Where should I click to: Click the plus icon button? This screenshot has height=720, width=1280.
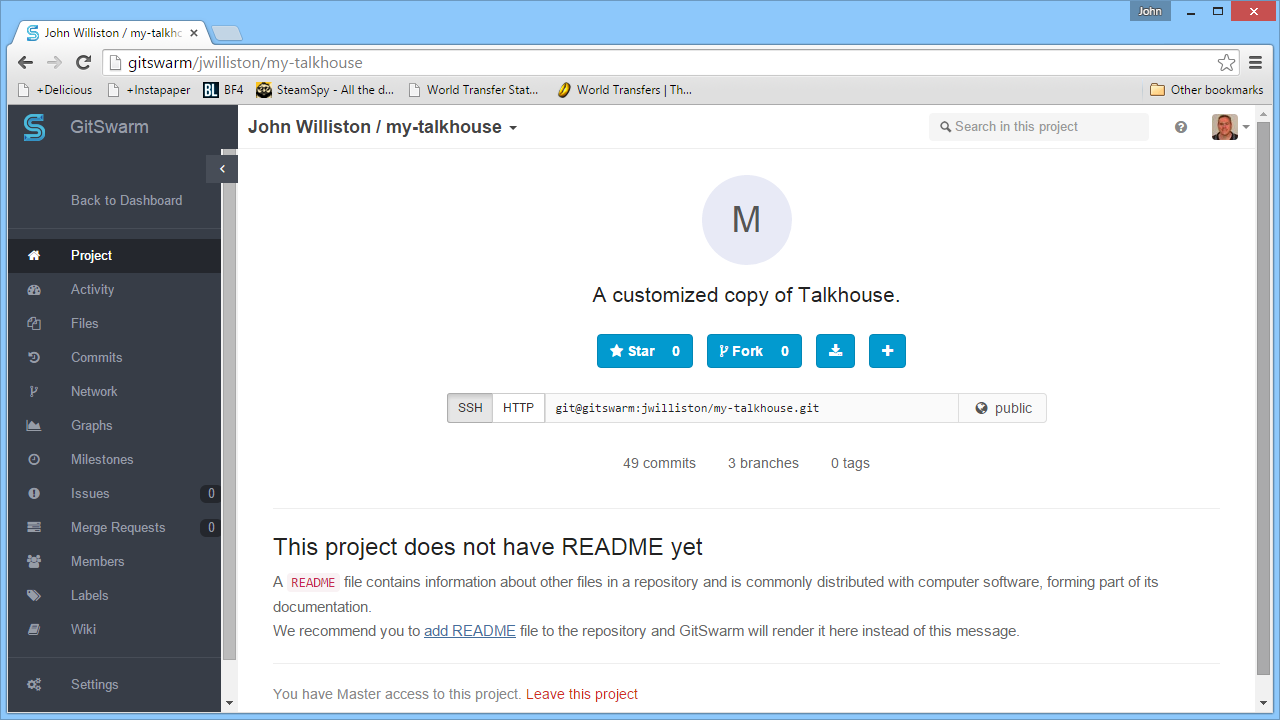pos(887,351)
